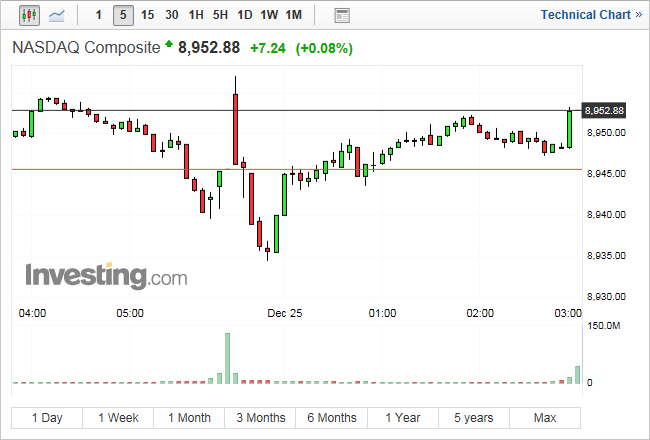Show the 3 Months range

tap(260, 418)
